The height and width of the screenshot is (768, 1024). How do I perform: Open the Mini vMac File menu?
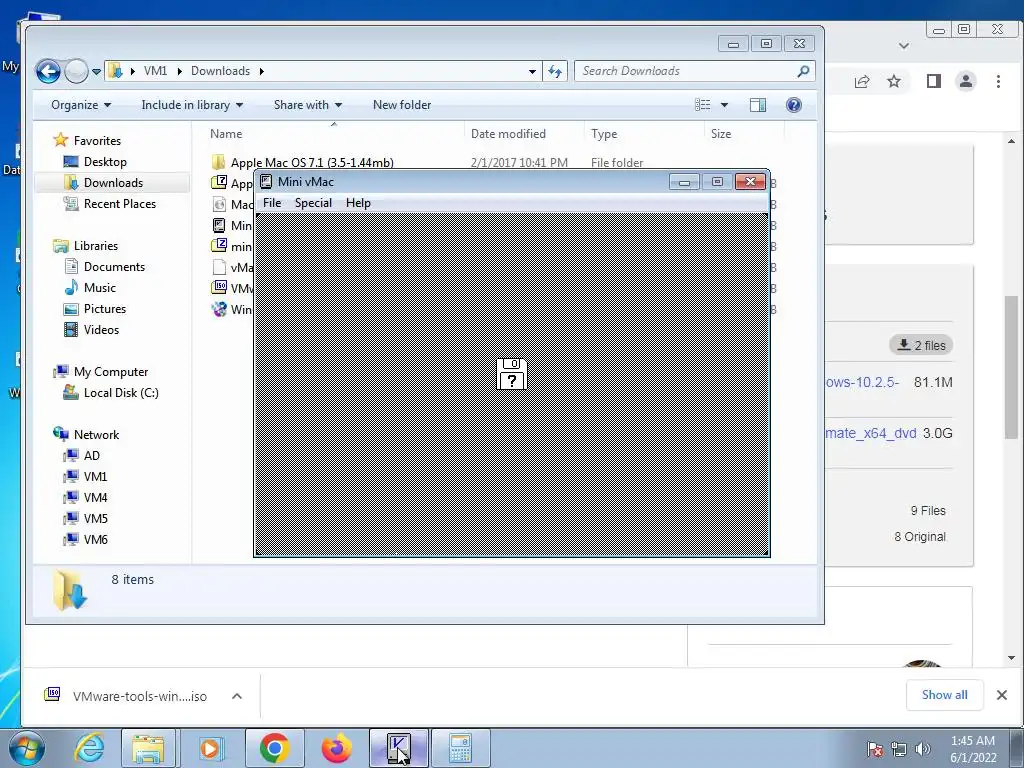coord(272,202)
